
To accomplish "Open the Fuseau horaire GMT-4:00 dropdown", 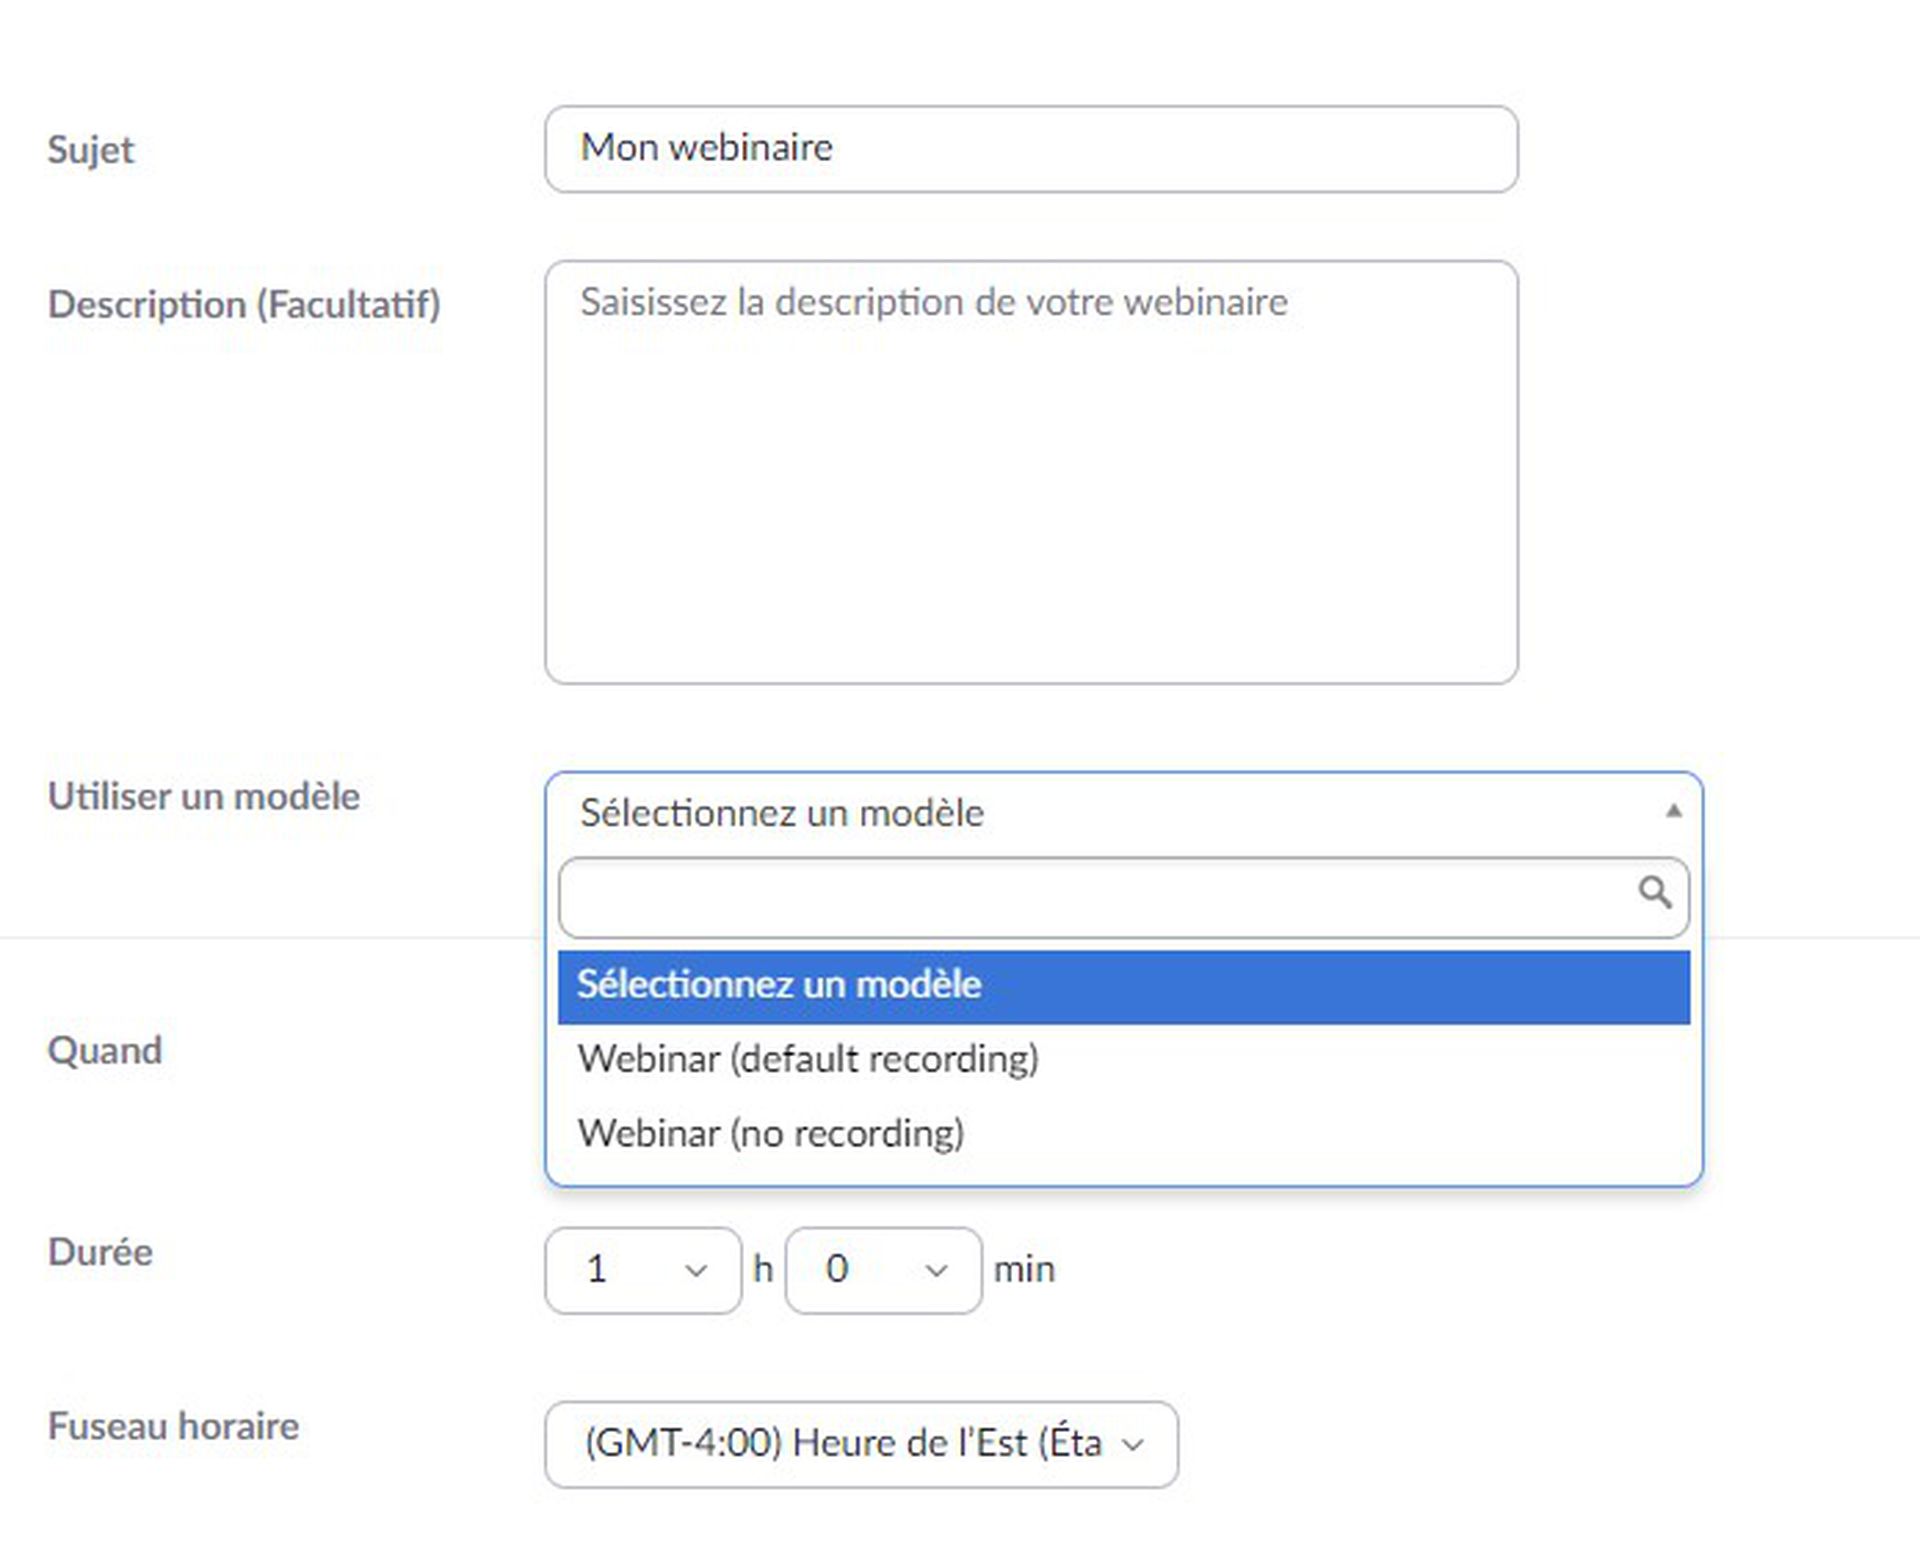I will pos(862,1444).
